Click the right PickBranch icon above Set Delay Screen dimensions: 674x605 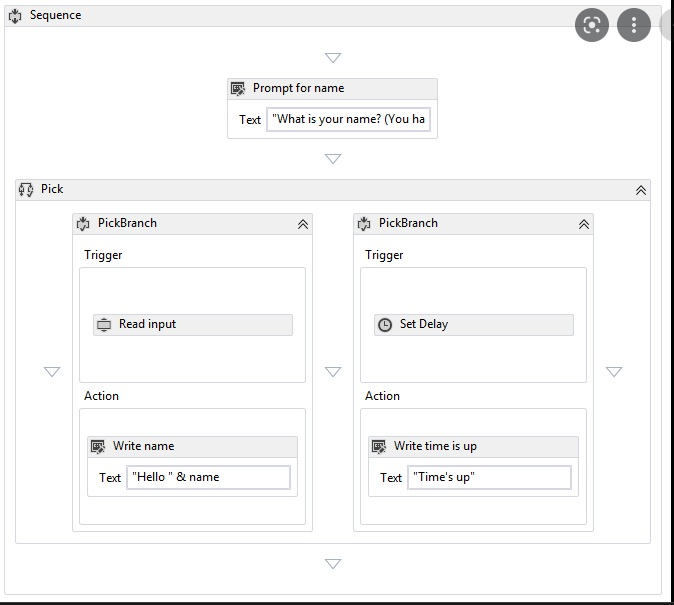364,224
